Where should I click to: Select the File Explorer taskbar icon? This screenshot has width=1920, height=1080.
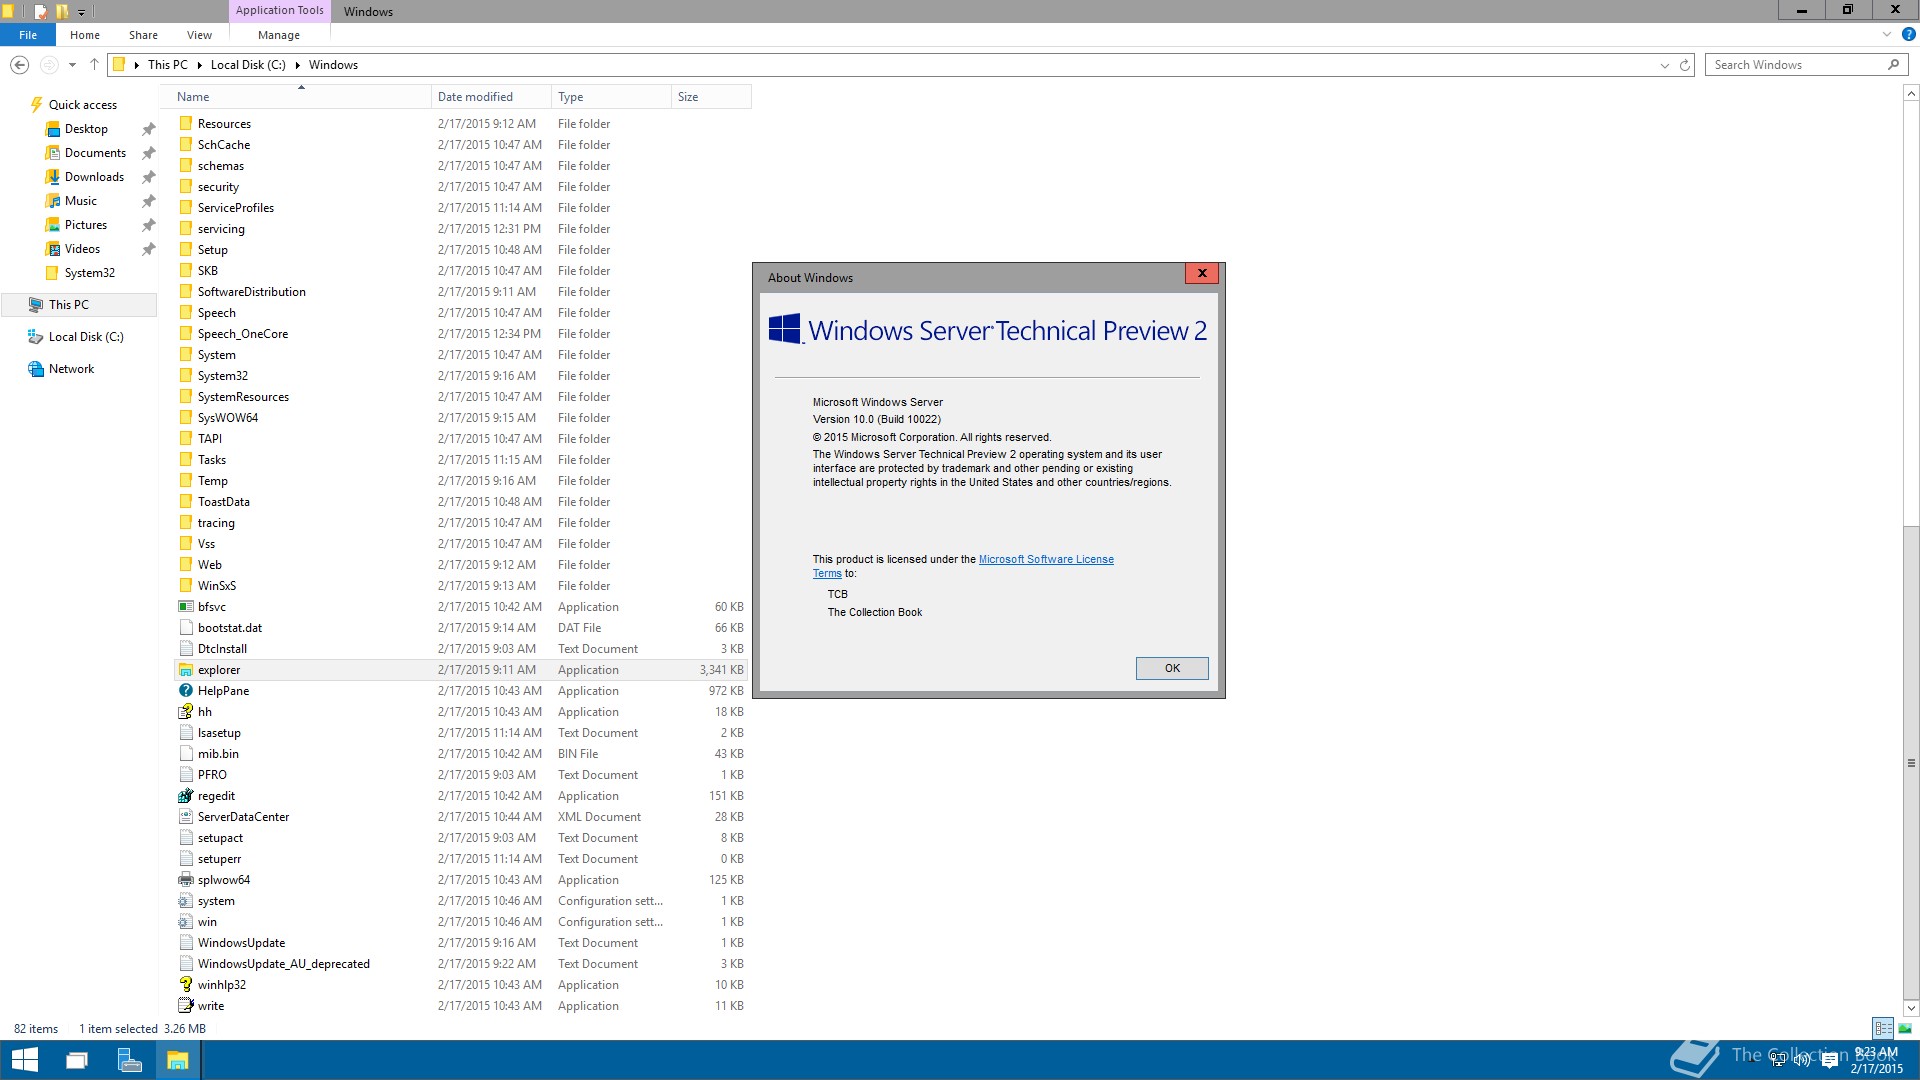(x=178, y=1060)
